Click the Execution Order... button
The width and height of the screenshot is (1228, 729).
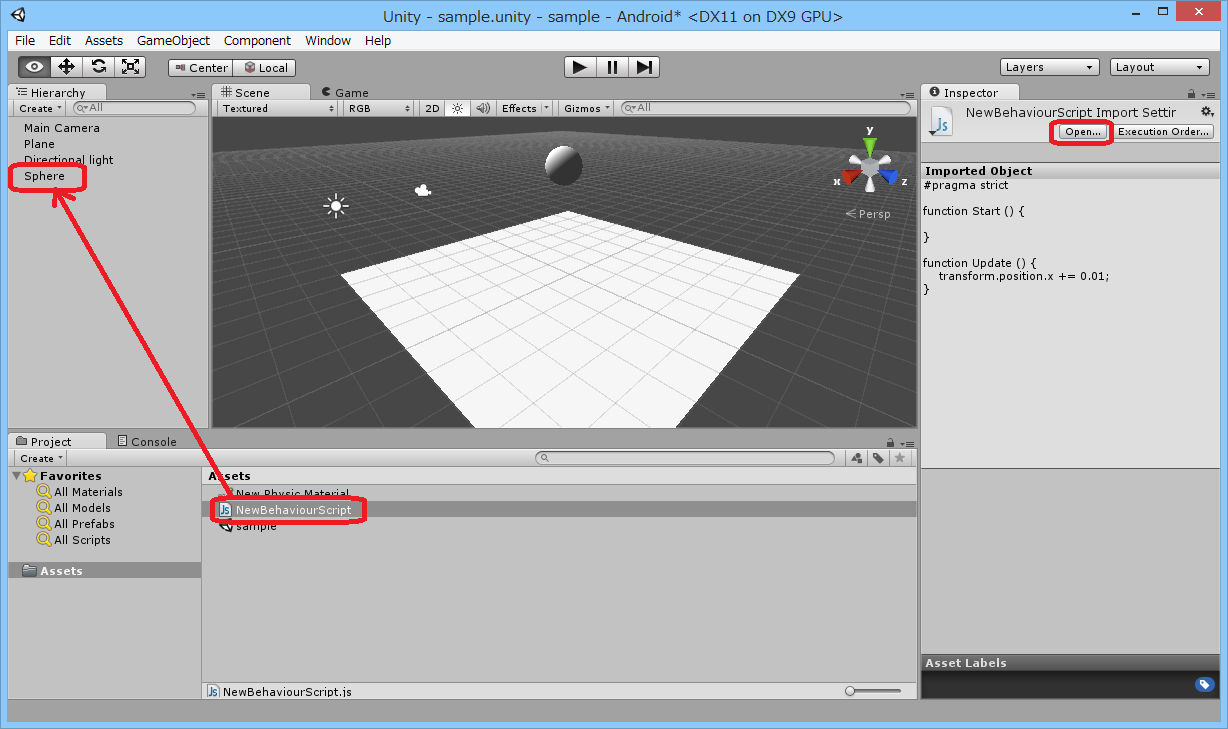tap(1163, 132)
